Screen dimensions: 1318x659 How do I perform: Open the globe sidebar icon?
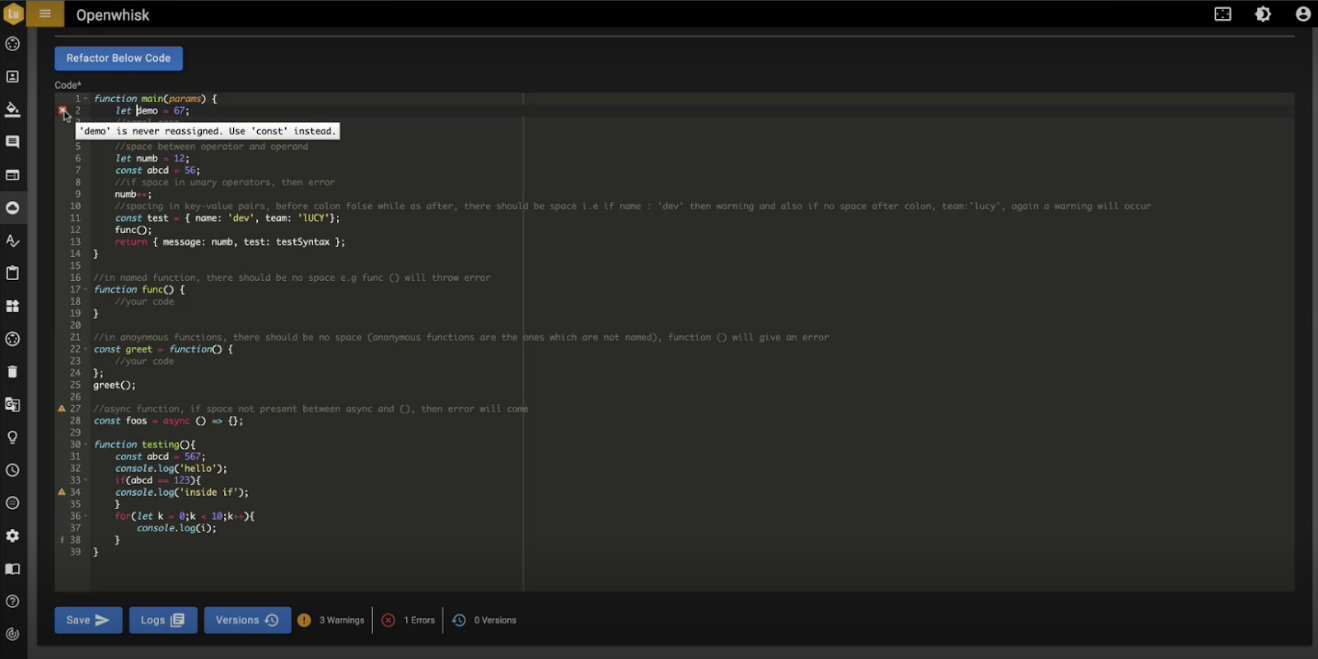click(x=13, y=503)
